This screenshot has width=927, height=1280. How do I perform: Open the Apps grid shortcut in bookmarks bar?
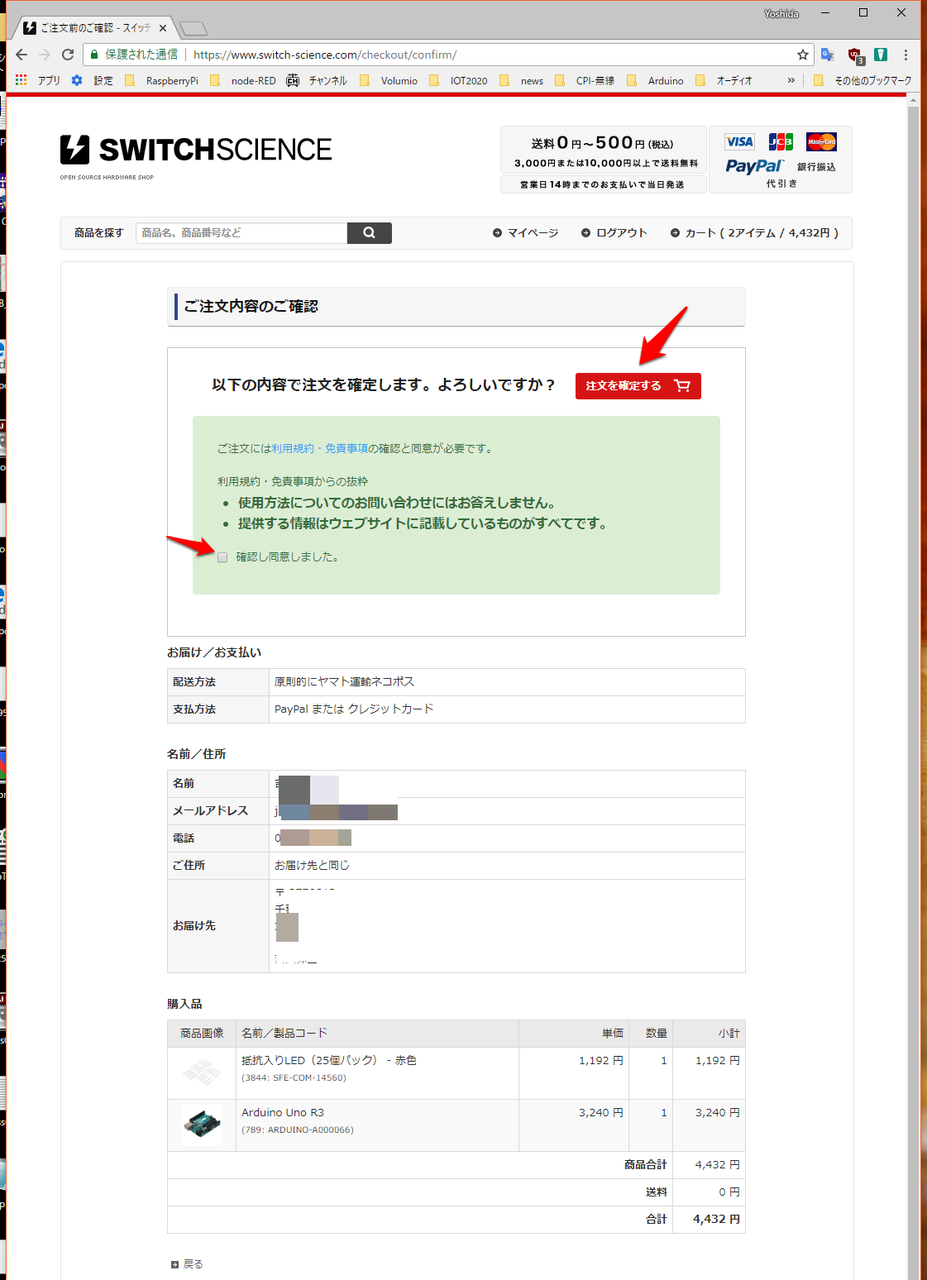coord(21,80)
